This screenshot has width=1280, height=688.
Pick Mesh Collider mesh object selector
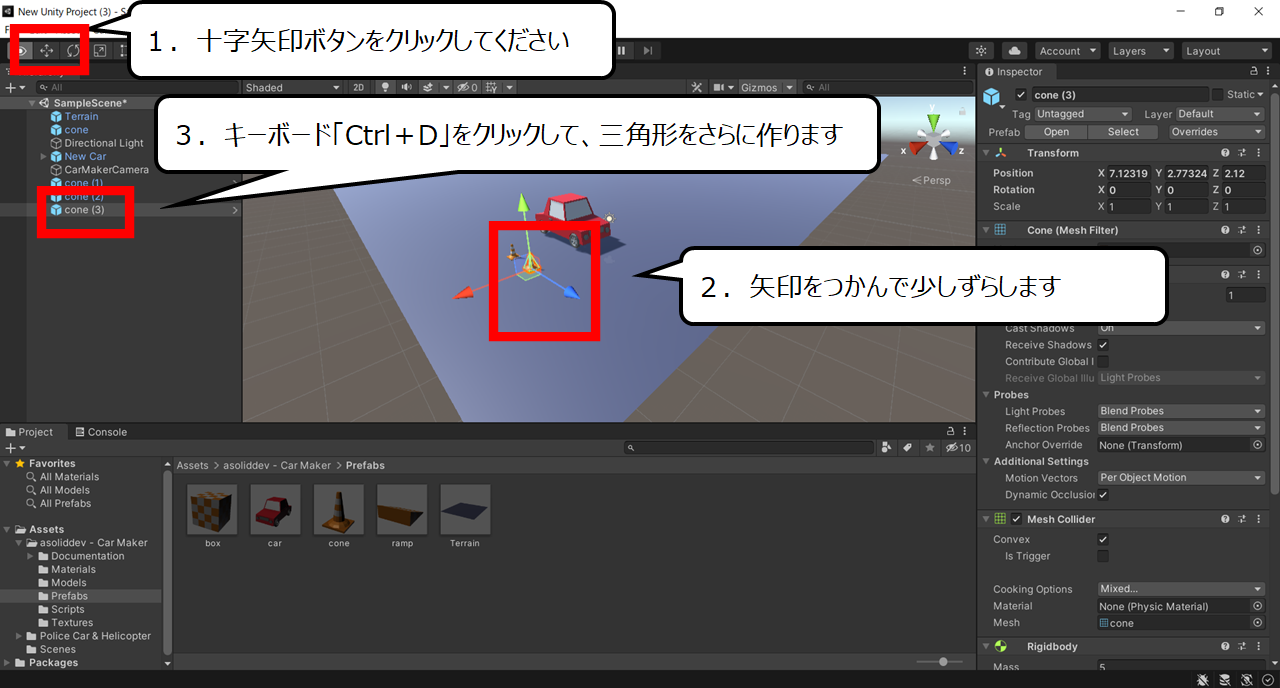[1257, 623]
